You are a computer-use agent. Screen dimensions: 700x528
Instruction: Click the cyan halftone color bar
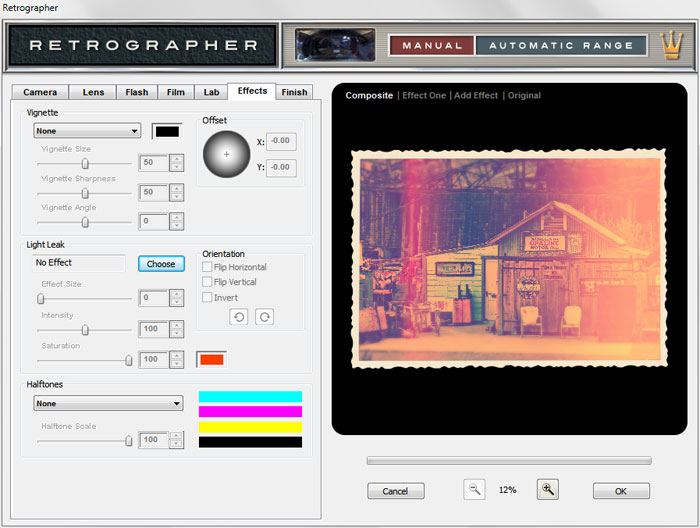[x=250, y=396]
